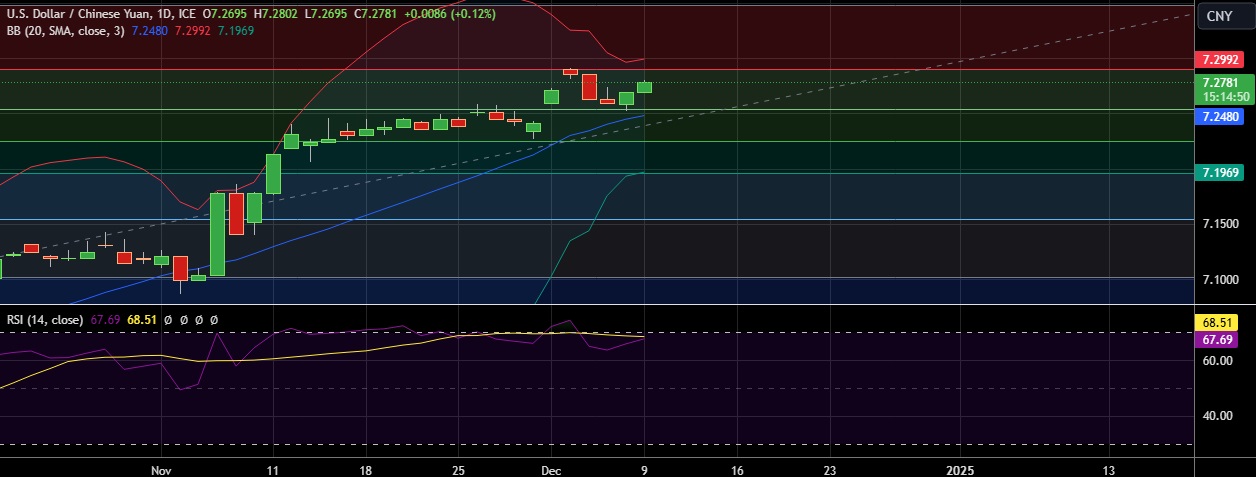
Task: Click the yellow 68.51 RSI axis label
Action: 1217,325
